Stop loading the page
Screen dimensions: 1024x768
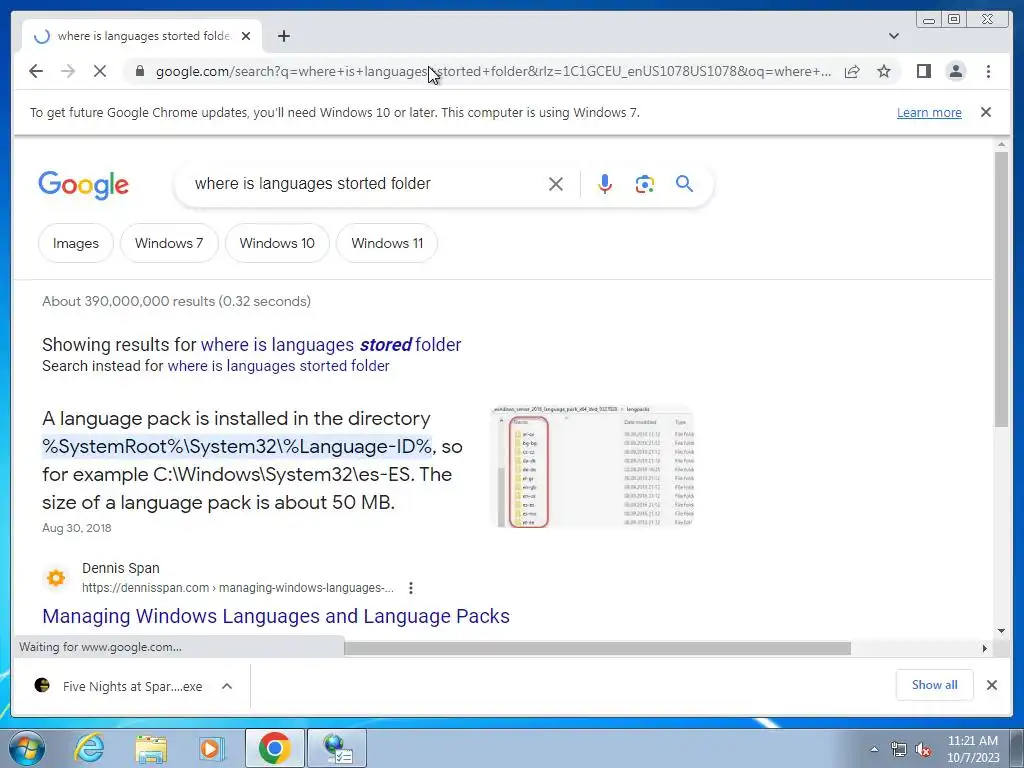[100, 71]
